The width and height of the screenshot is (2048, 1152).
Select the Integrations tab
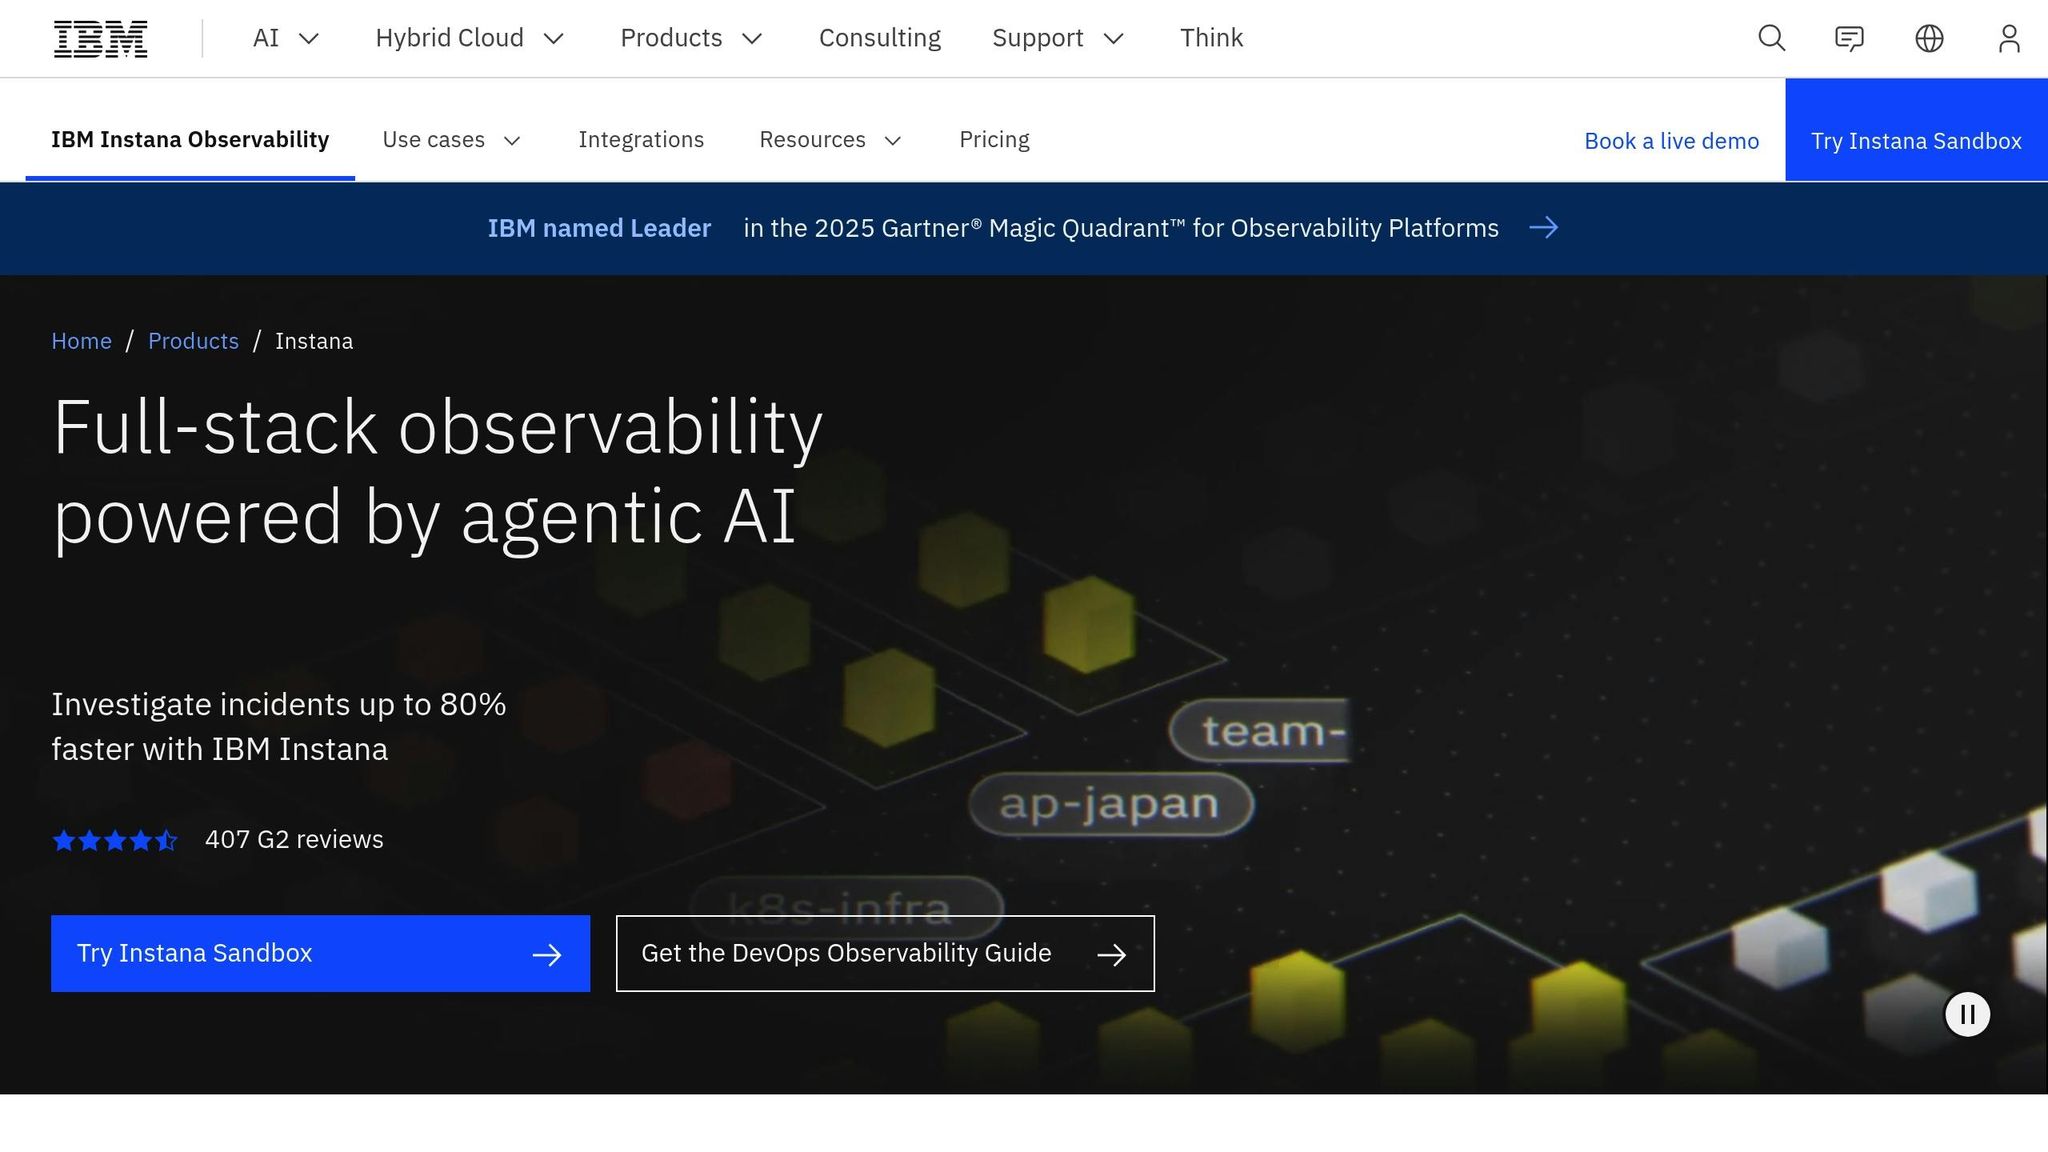(641, 140)
